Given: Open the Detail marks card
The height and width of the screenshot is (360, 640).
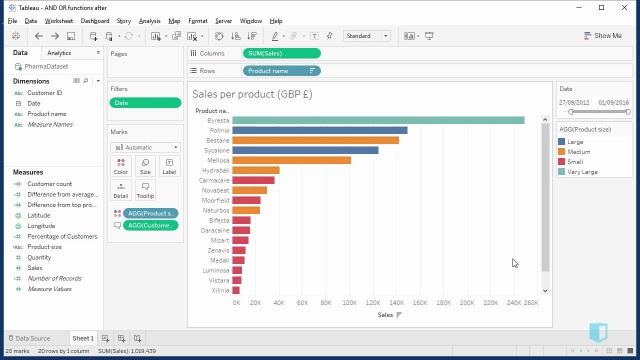Looking at the screenshot, I should 121,190.
